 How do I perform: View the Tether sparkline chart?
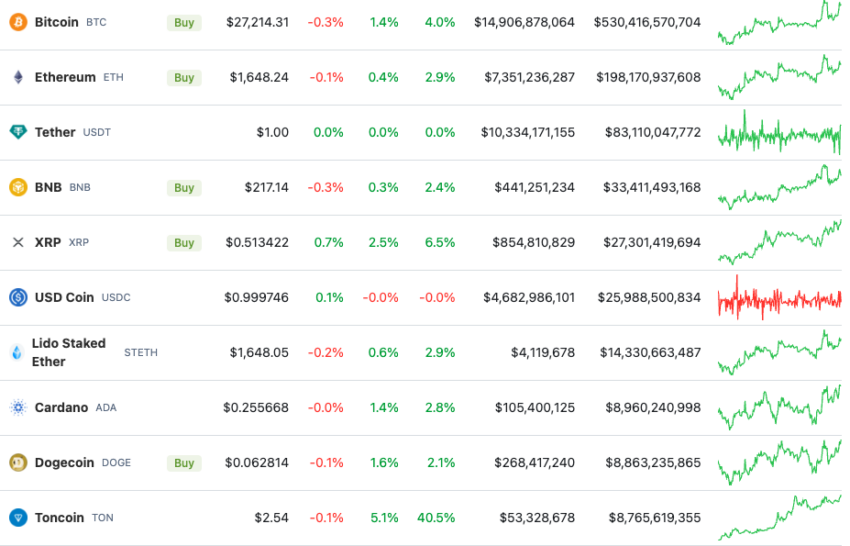coord(780,132)
